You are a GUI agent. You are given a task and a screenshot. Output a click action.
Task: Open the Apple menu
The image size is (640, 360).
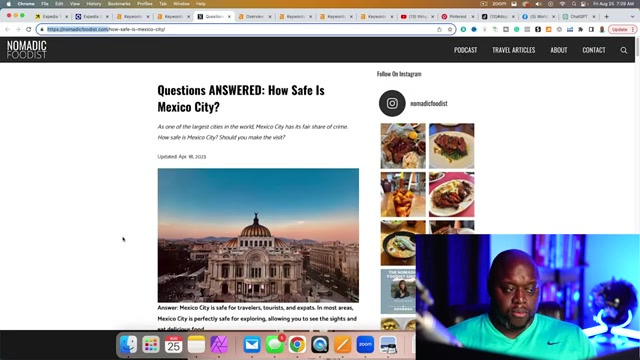pos(9,4)
